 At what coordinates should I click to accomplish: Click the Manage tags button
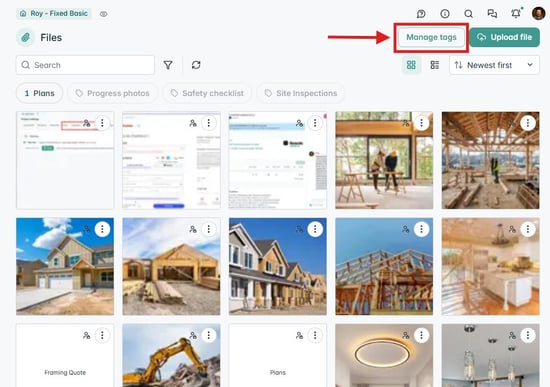(x=431, y=37)
